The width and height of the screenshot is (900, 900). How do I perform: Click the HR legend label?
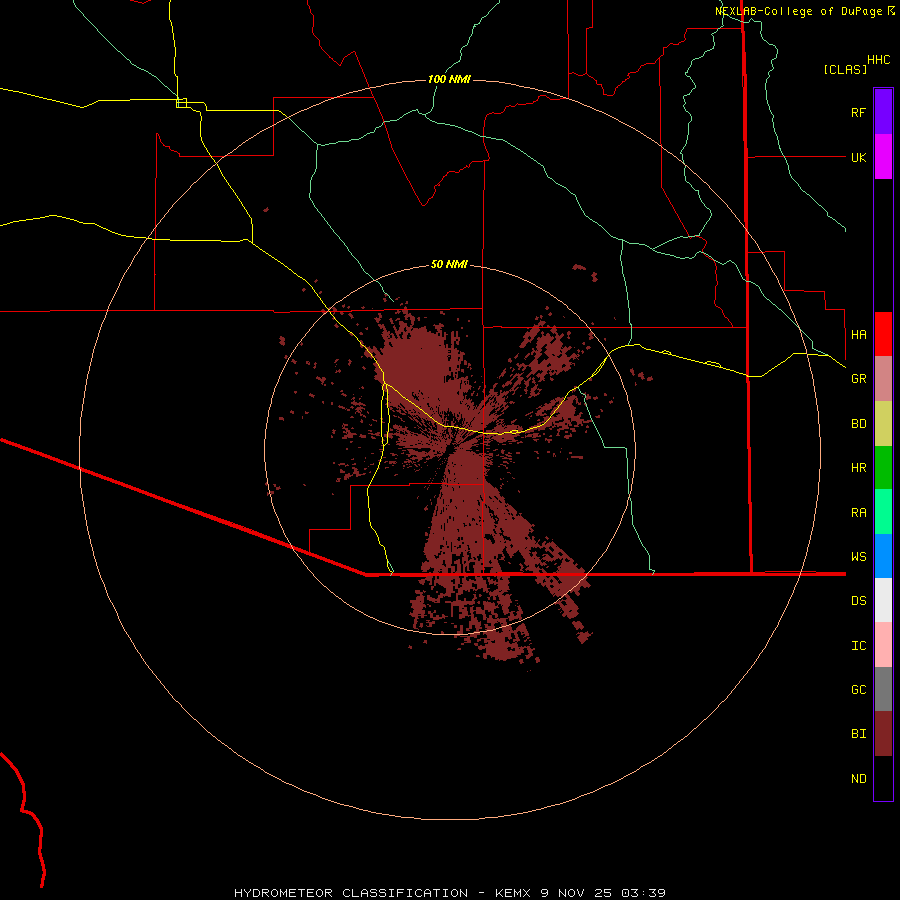(858, 468)
